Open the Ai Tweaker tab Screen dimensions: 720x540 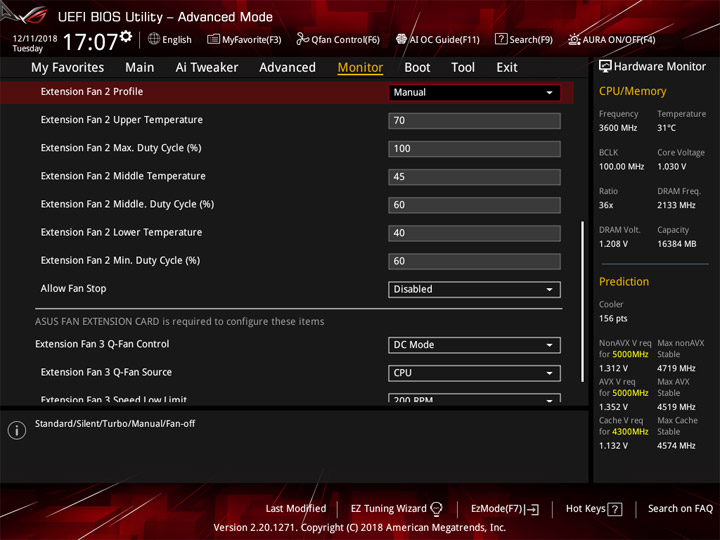pyautogui.click(x=207, y=68)
